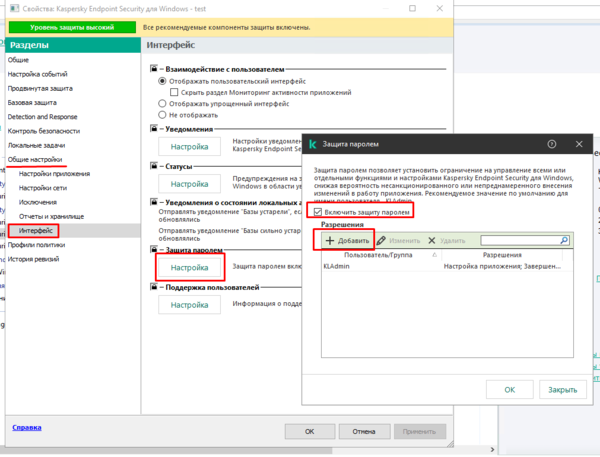
Task: Click Разрешения column header
Action: click(502, 255)
